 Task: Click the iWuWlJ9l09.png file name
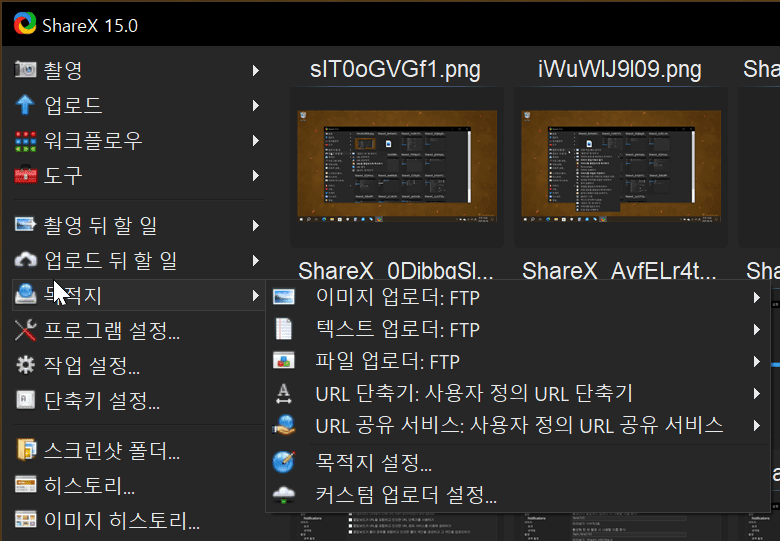pos(619,70)
